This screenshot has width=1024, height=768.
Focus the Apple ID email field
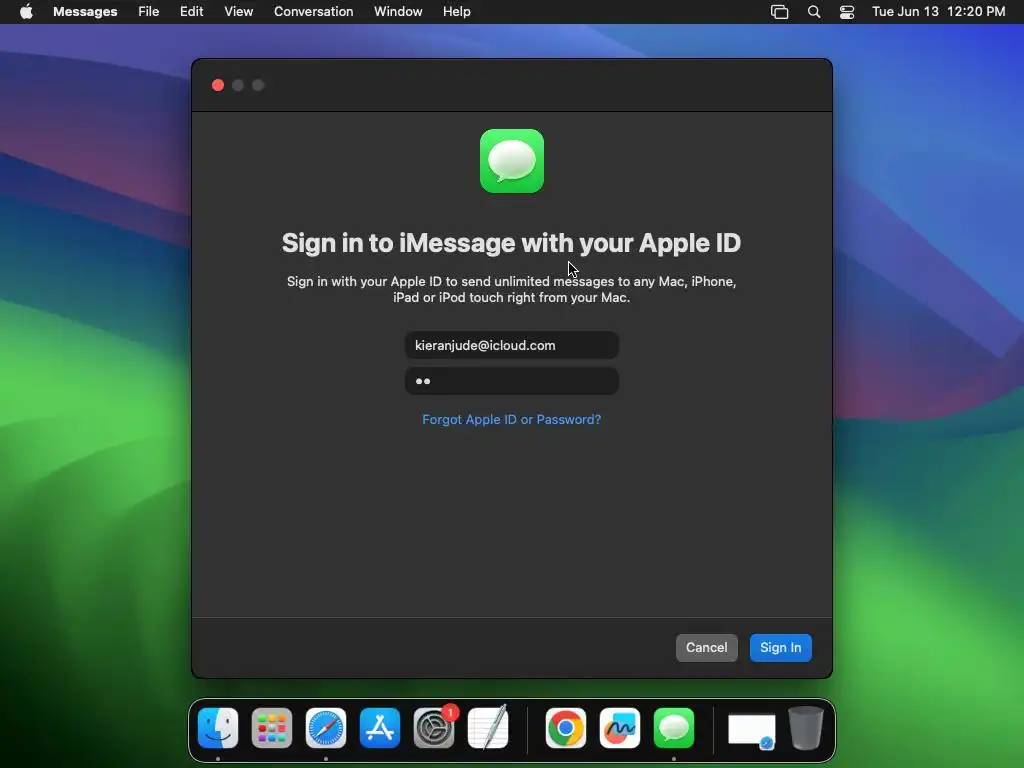(x=512, y=345)
